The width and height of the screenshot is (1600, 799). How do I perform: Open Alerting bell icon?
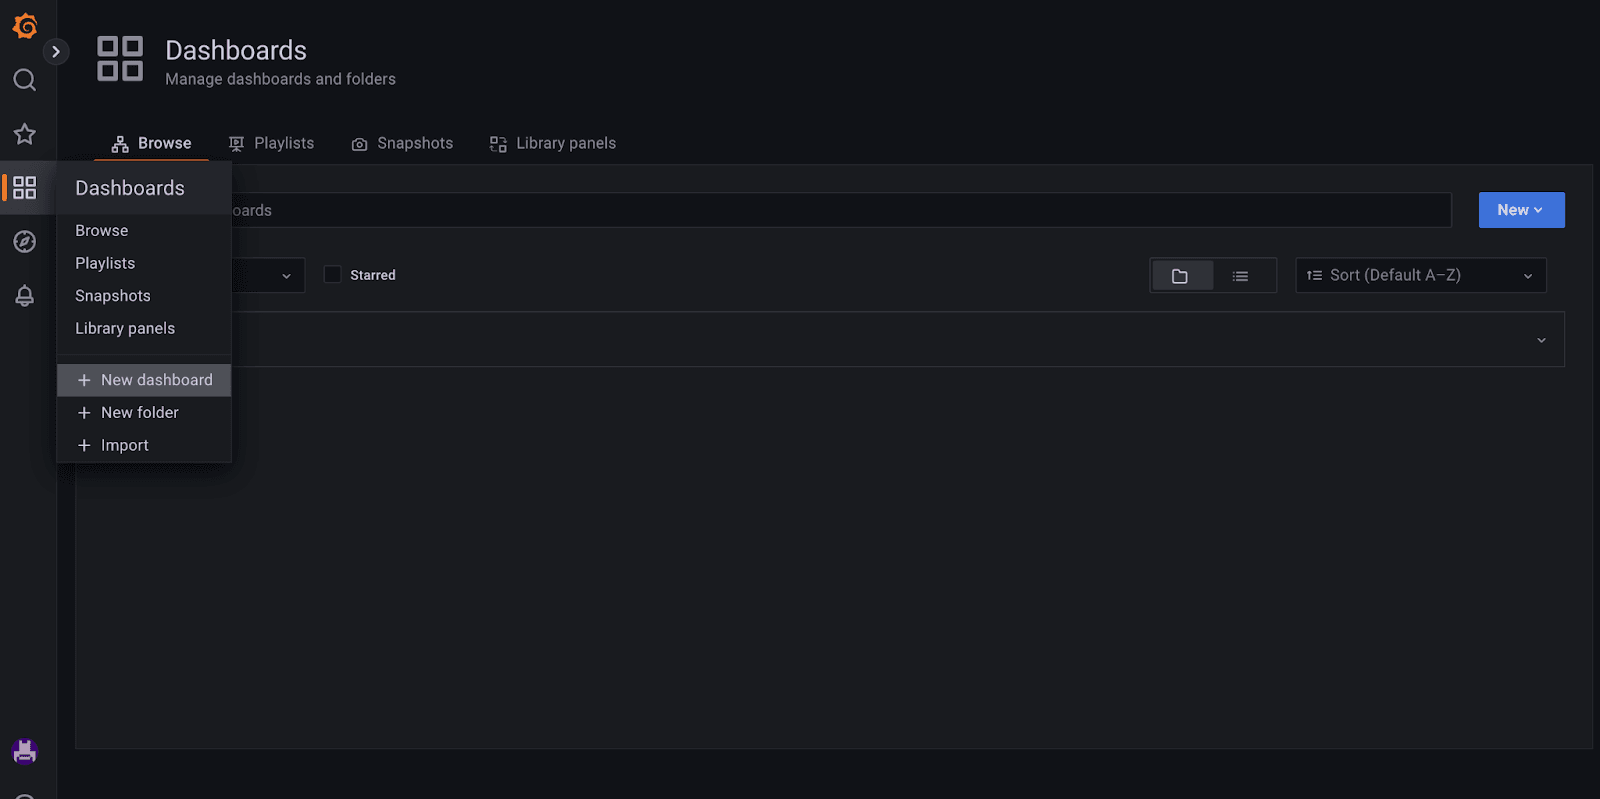tap(25, 296)
